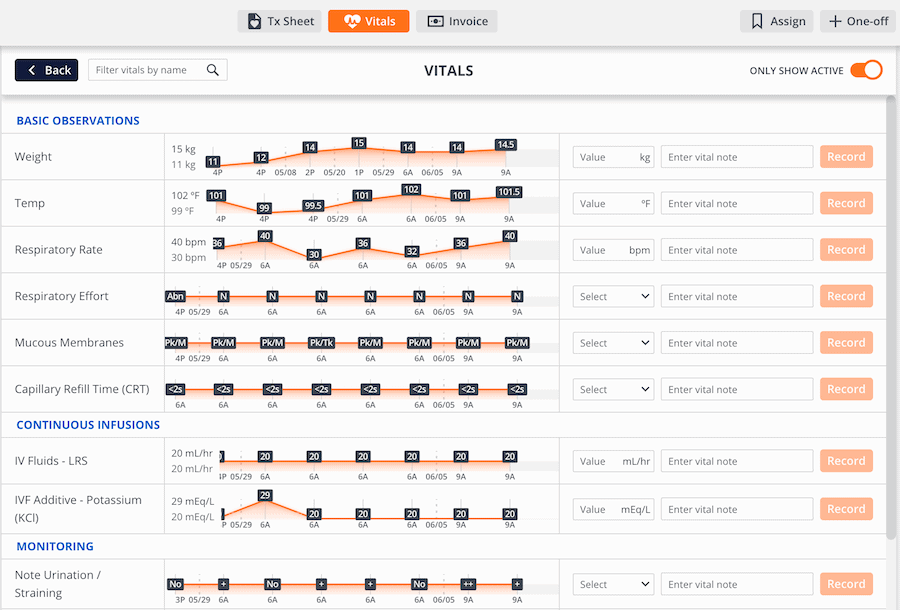The image size is (900, 610).
Task: Click the 102 data point on Temp chart
Action: click(x=411, y=189)
